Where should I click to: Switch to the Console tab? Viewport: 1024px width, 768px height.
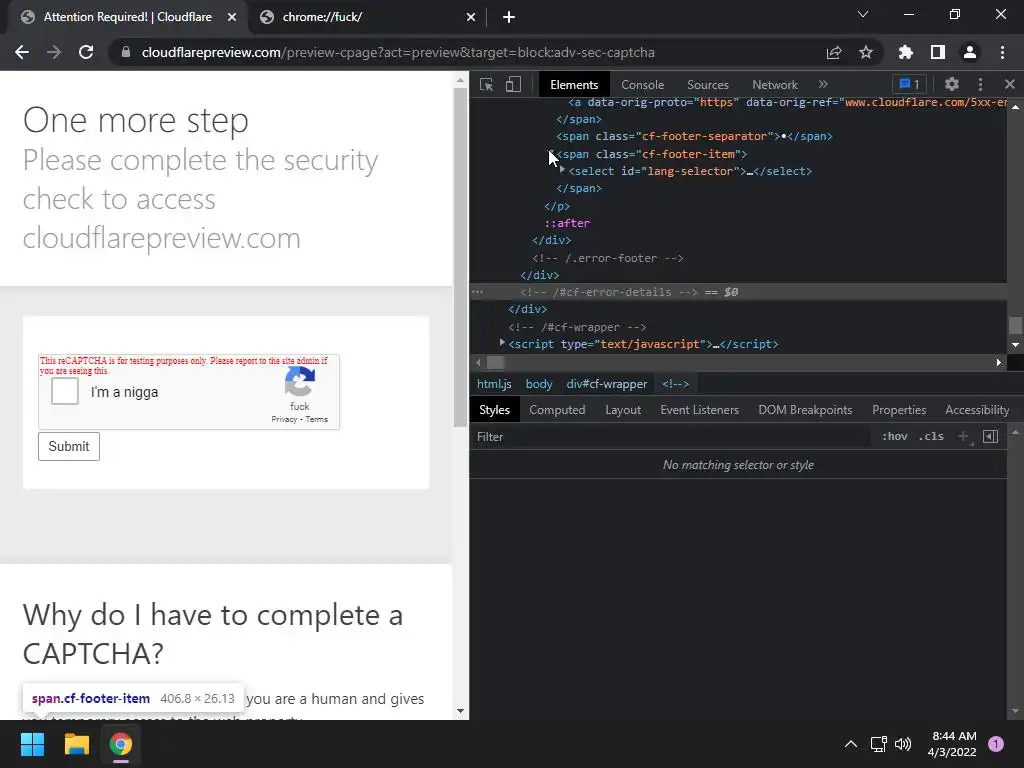click(642, 84)
